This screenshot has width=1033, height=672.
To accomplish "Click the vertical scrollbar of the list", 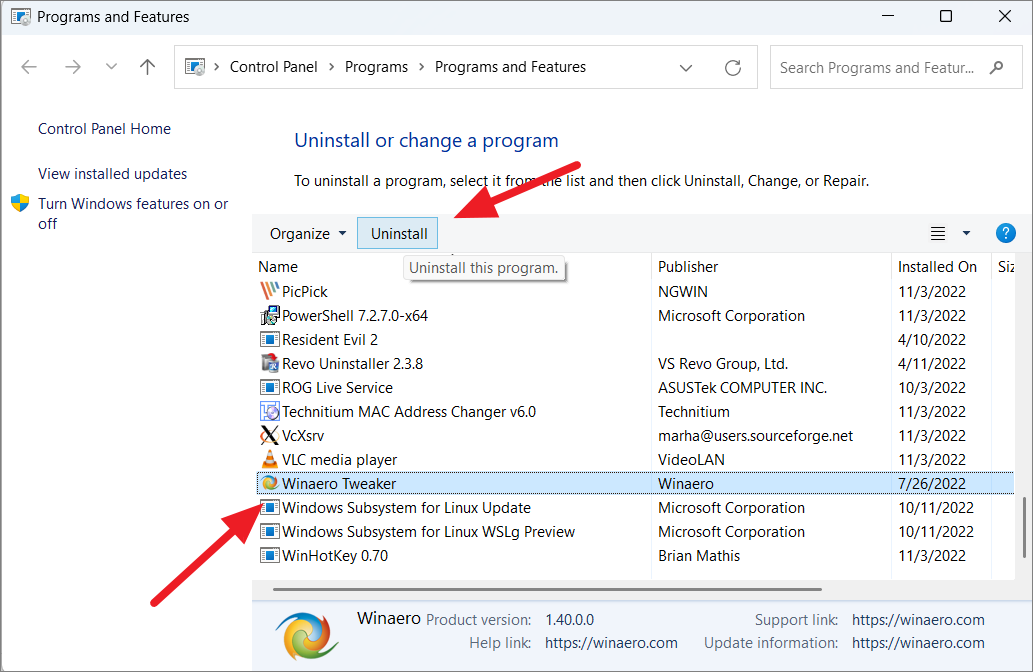I will [1024, 527].
